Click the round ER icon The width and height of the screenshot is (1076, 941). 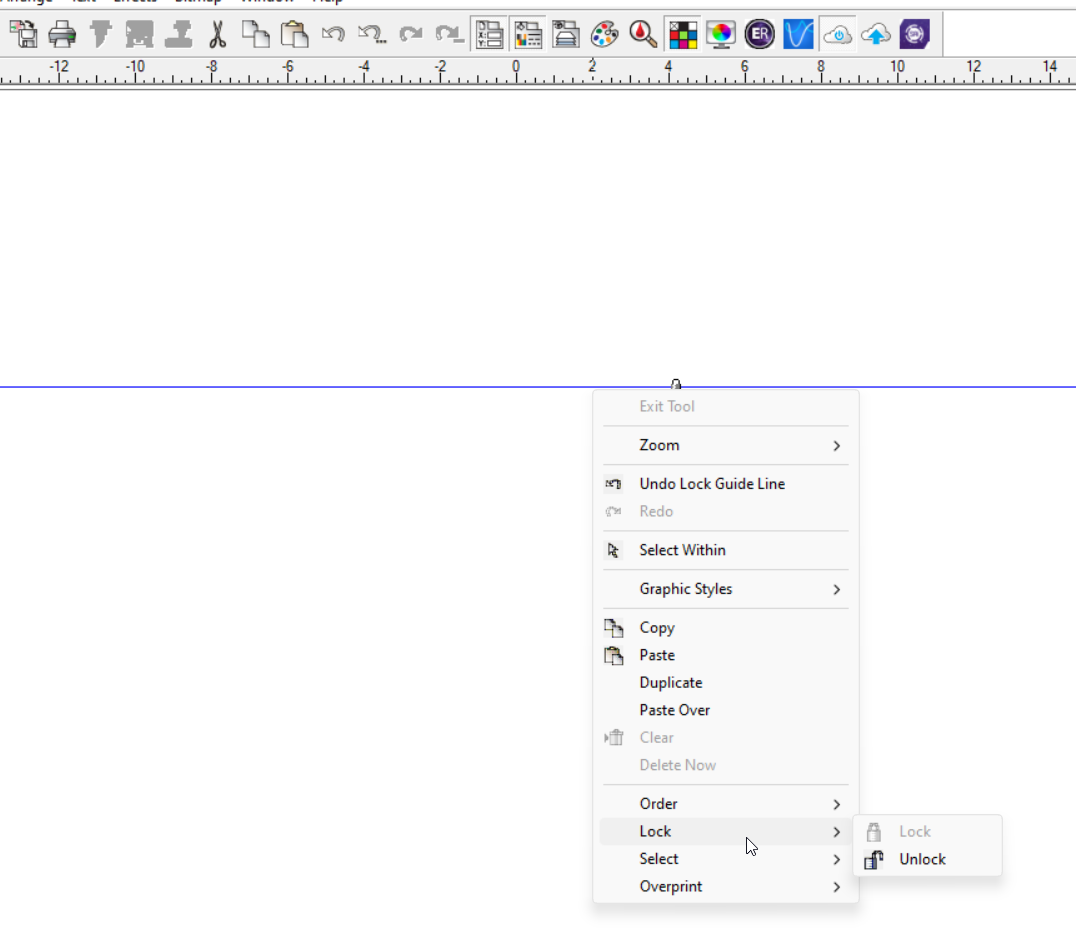[x=760, y=34]
